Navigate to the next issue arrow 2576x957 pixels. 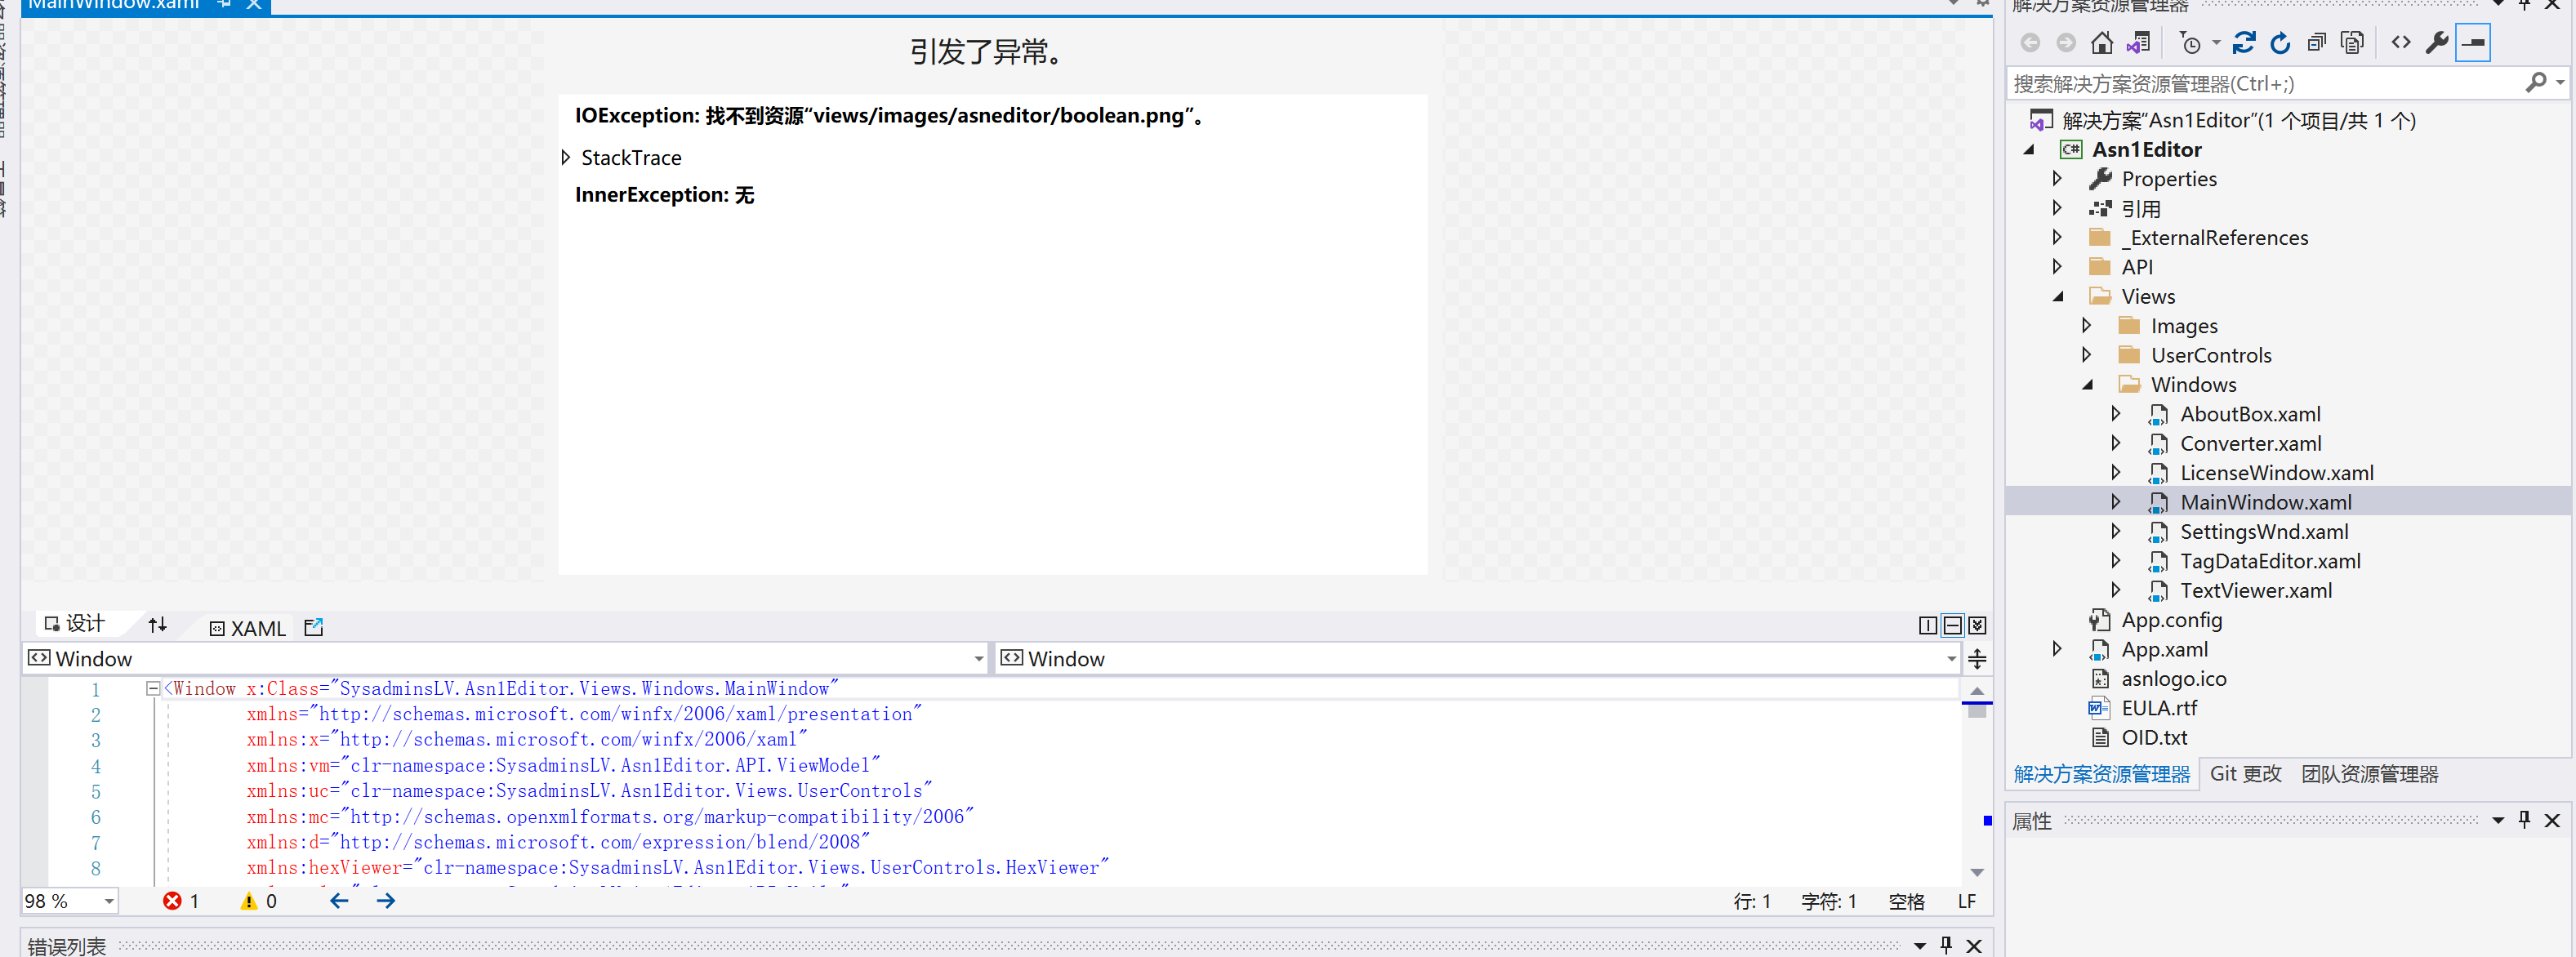pyautogui.click(x=386, y=901)
